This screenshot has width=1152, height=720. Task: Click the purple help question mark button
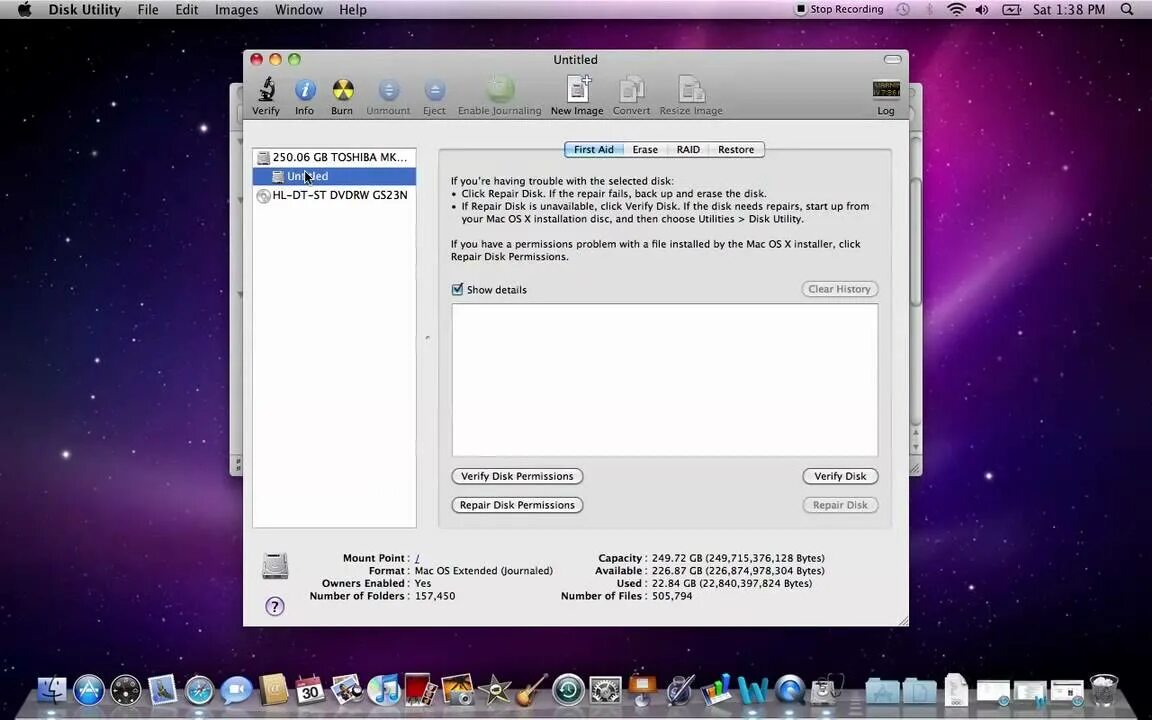pyautogui.click(x=275, y=606)
